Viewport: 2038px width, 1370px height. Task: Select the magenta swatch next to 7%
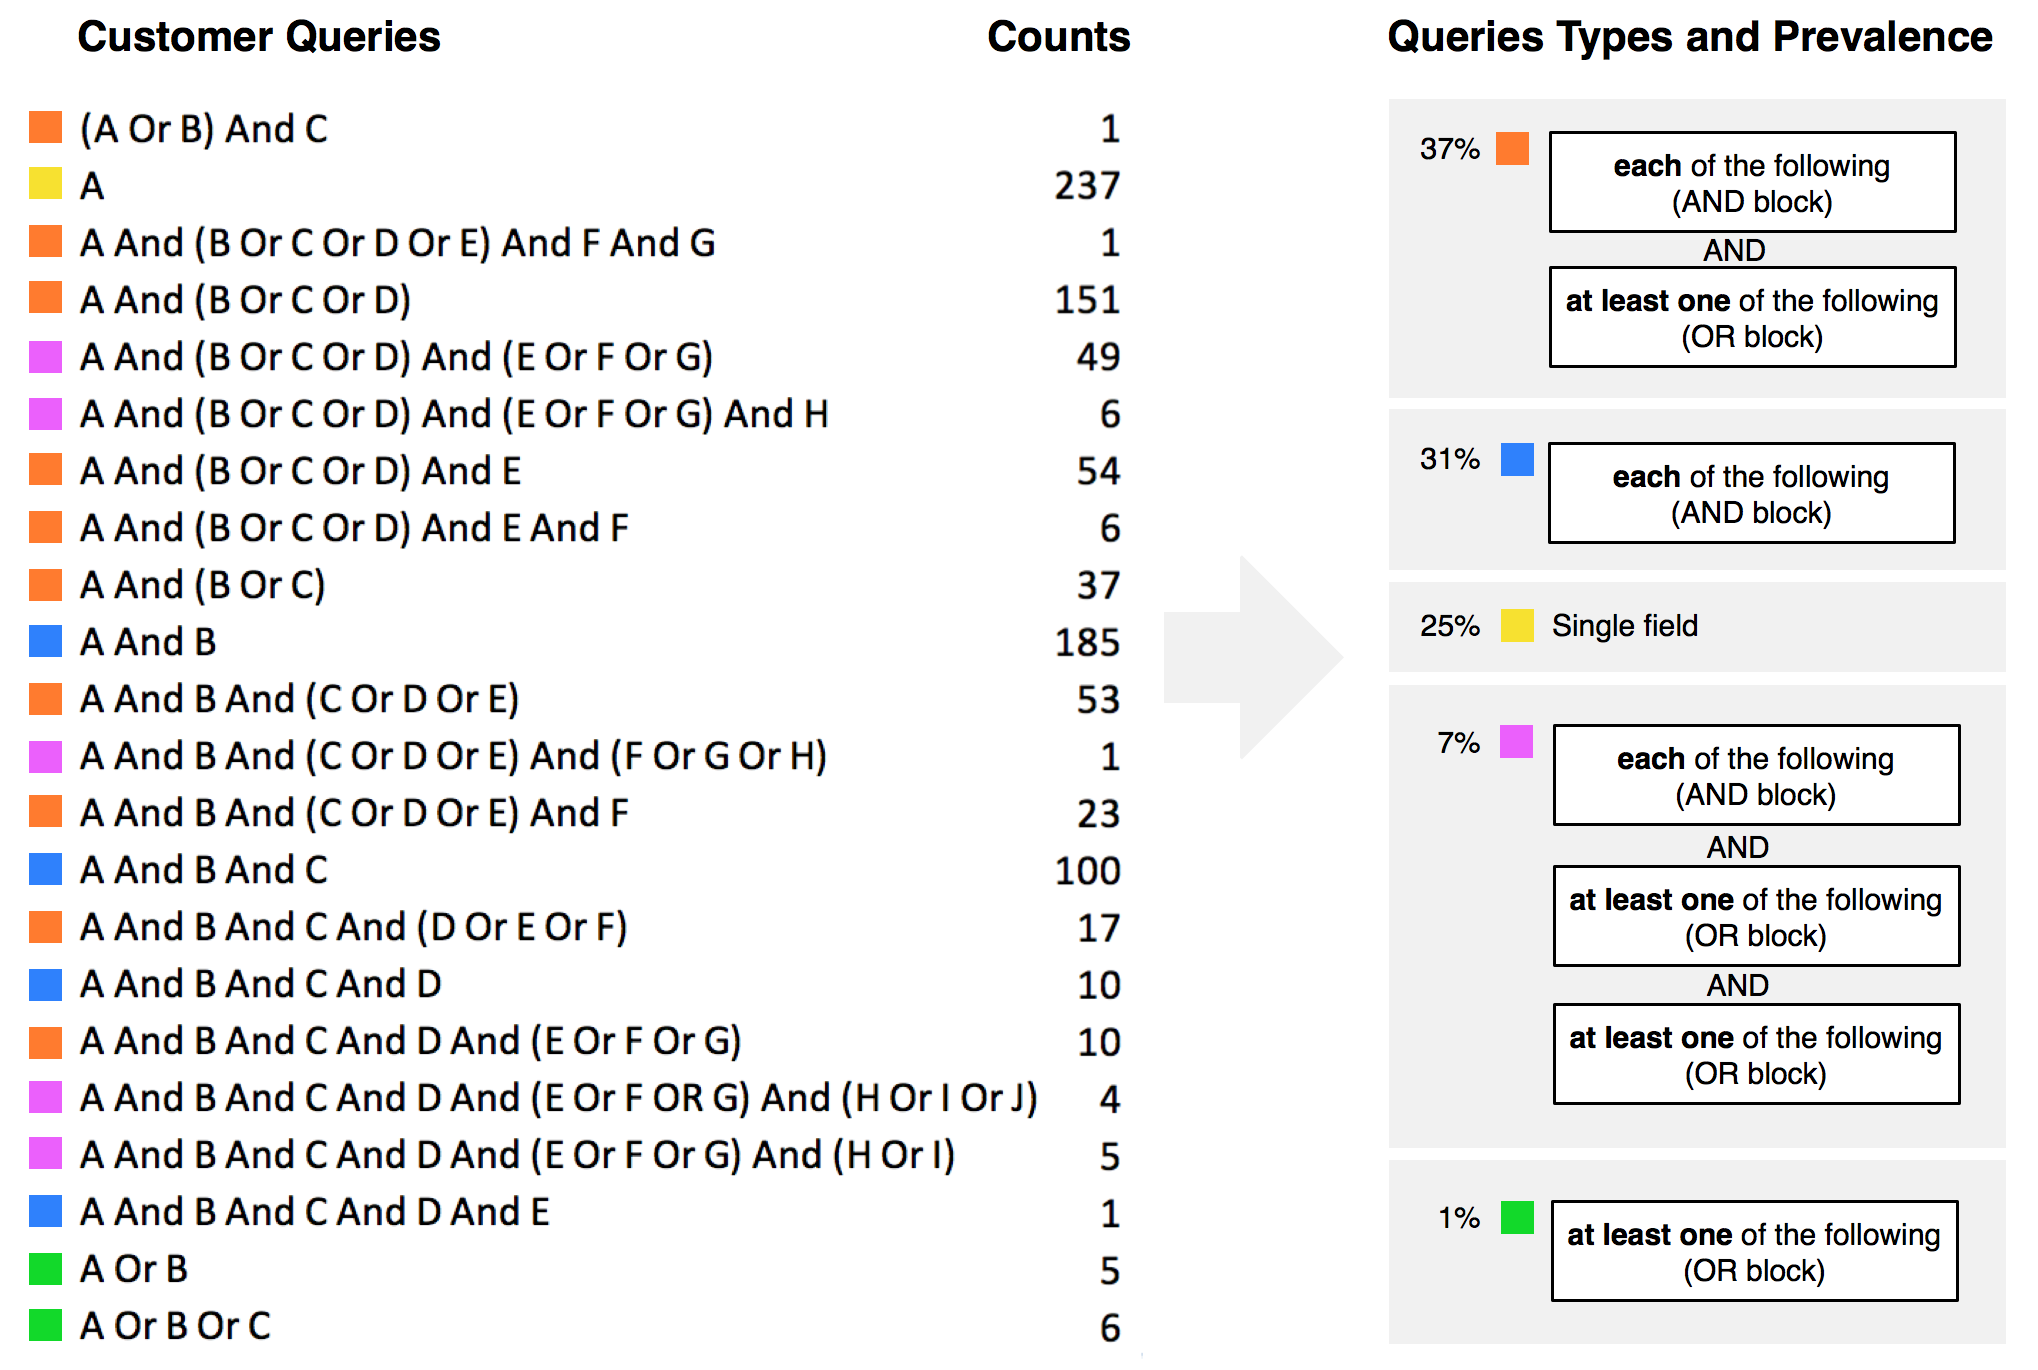1516,742
